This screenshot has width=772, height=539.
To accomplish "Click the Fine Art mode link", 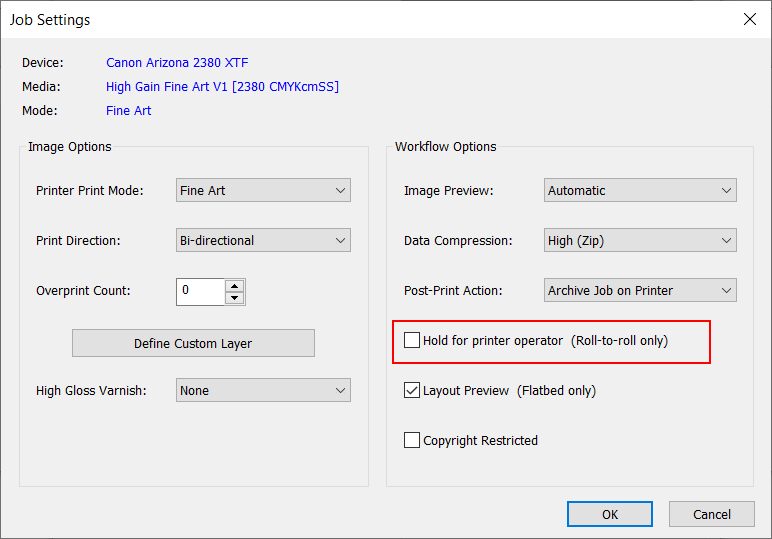I will click(129, 111).
